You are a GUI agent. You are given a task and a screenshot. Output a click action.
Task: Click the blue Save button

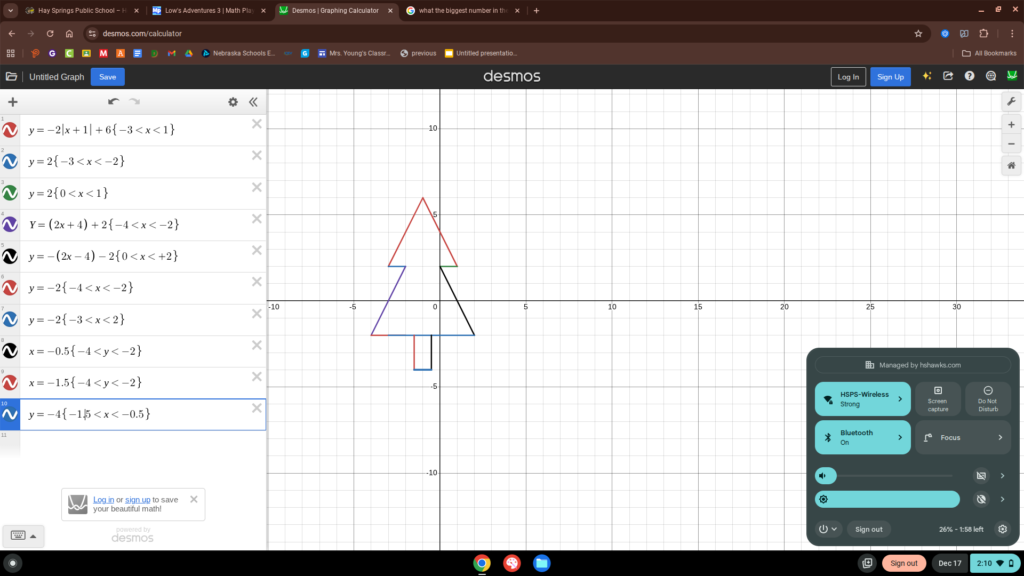point(107,77)
